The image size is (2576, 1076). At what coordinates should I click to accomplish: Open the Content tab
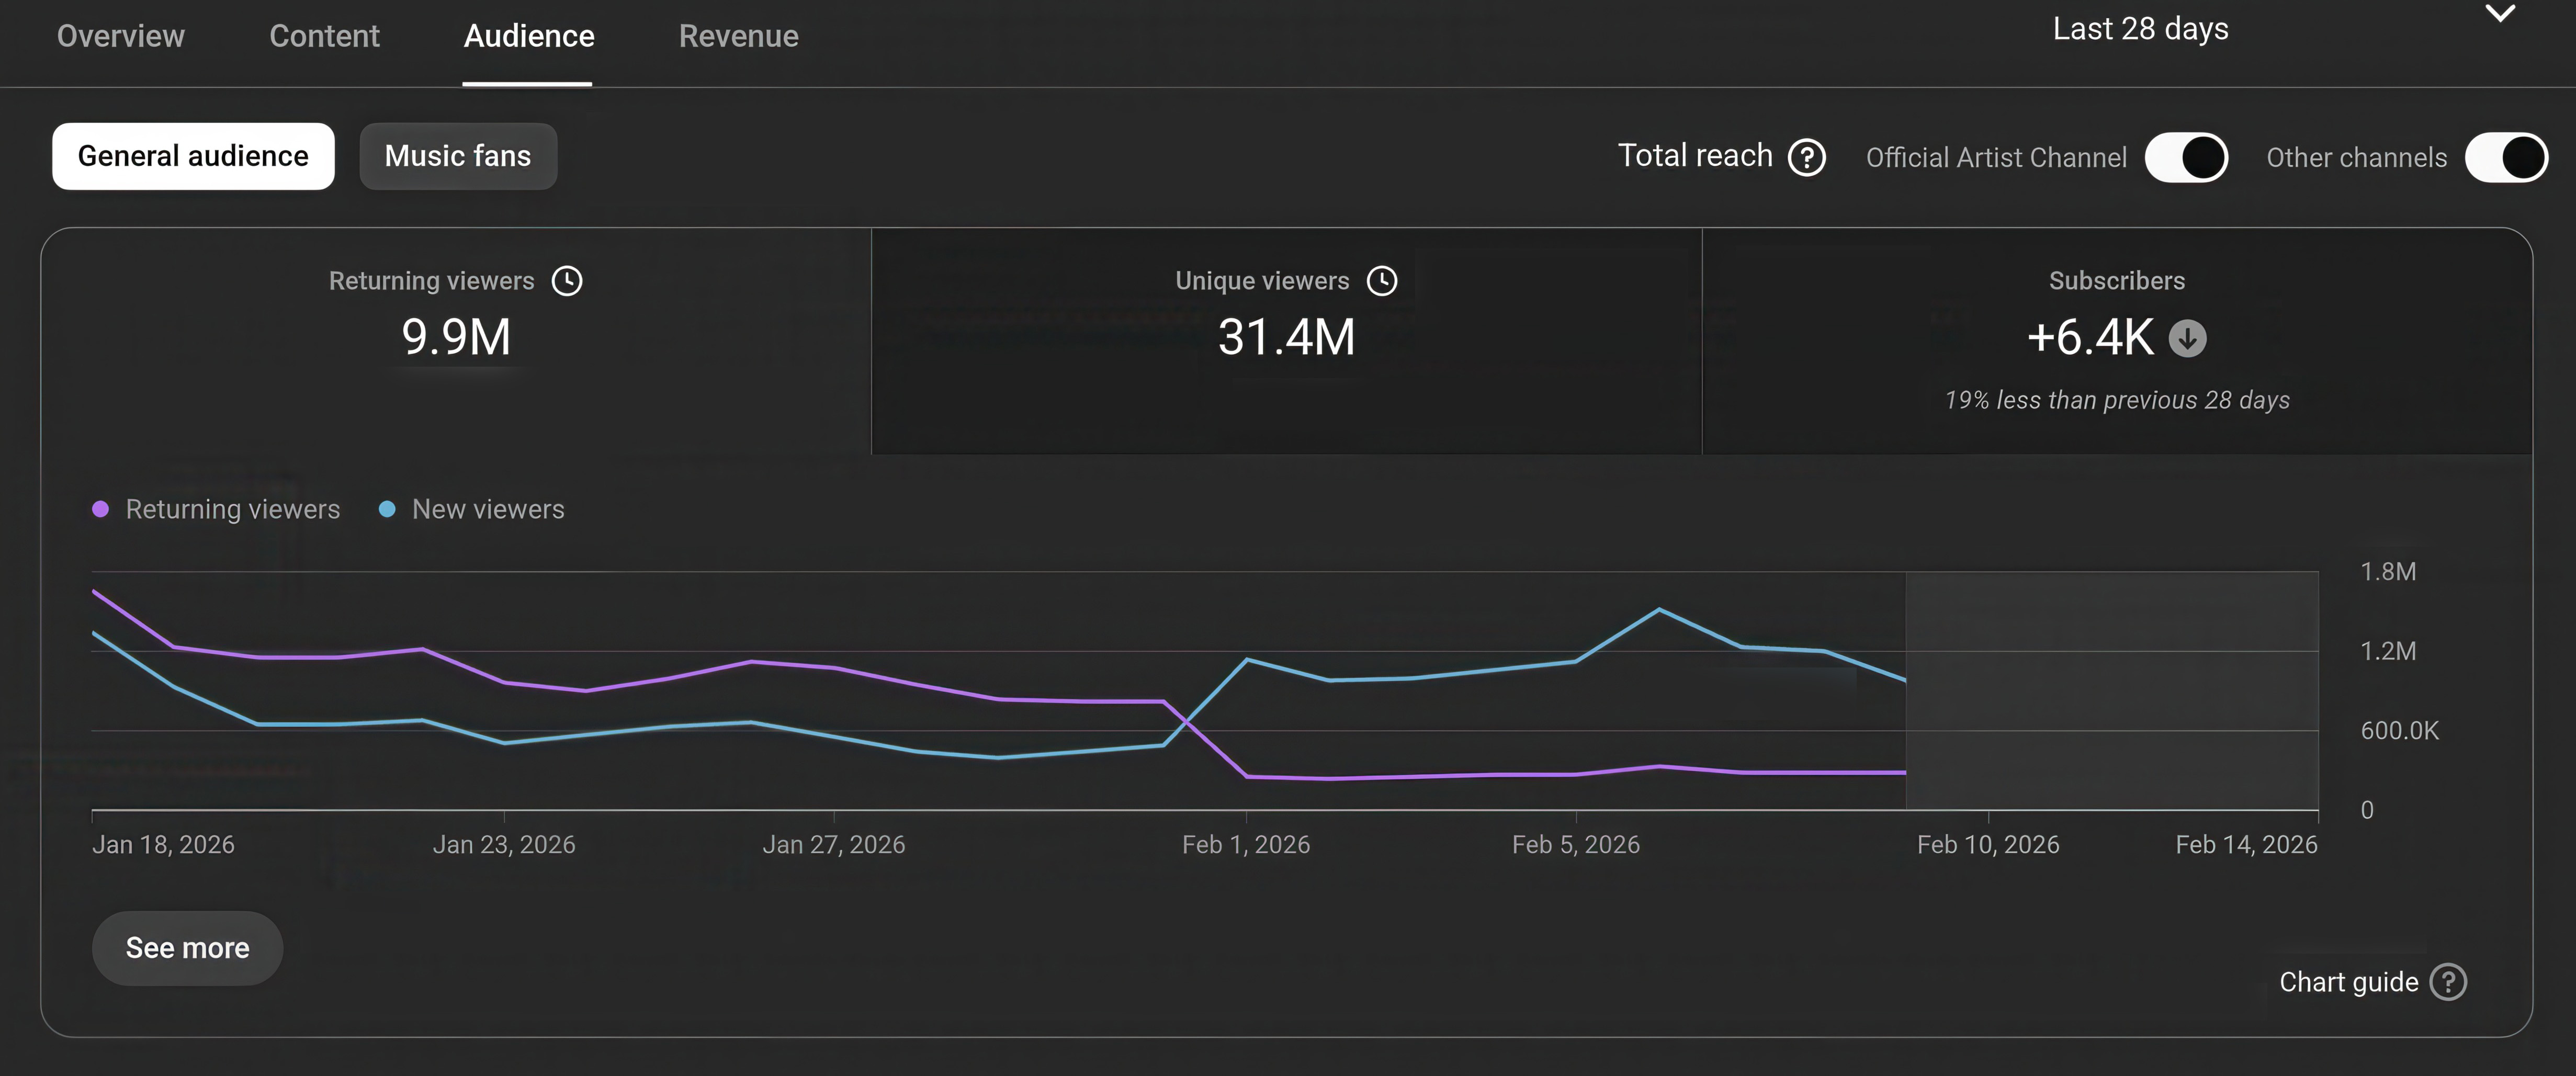pyautogui.click(x=324, y=36)
